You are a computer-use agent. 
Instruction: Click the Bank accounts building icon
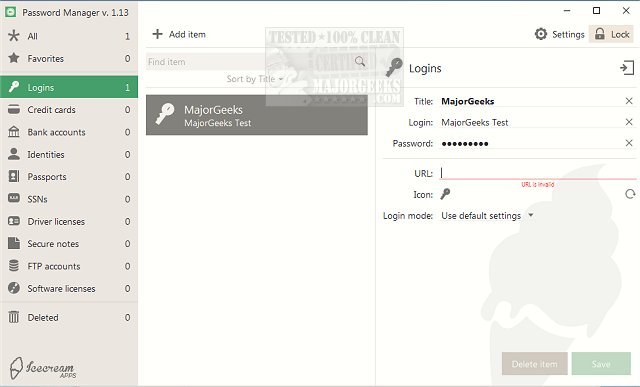click(x=13, y=132)
